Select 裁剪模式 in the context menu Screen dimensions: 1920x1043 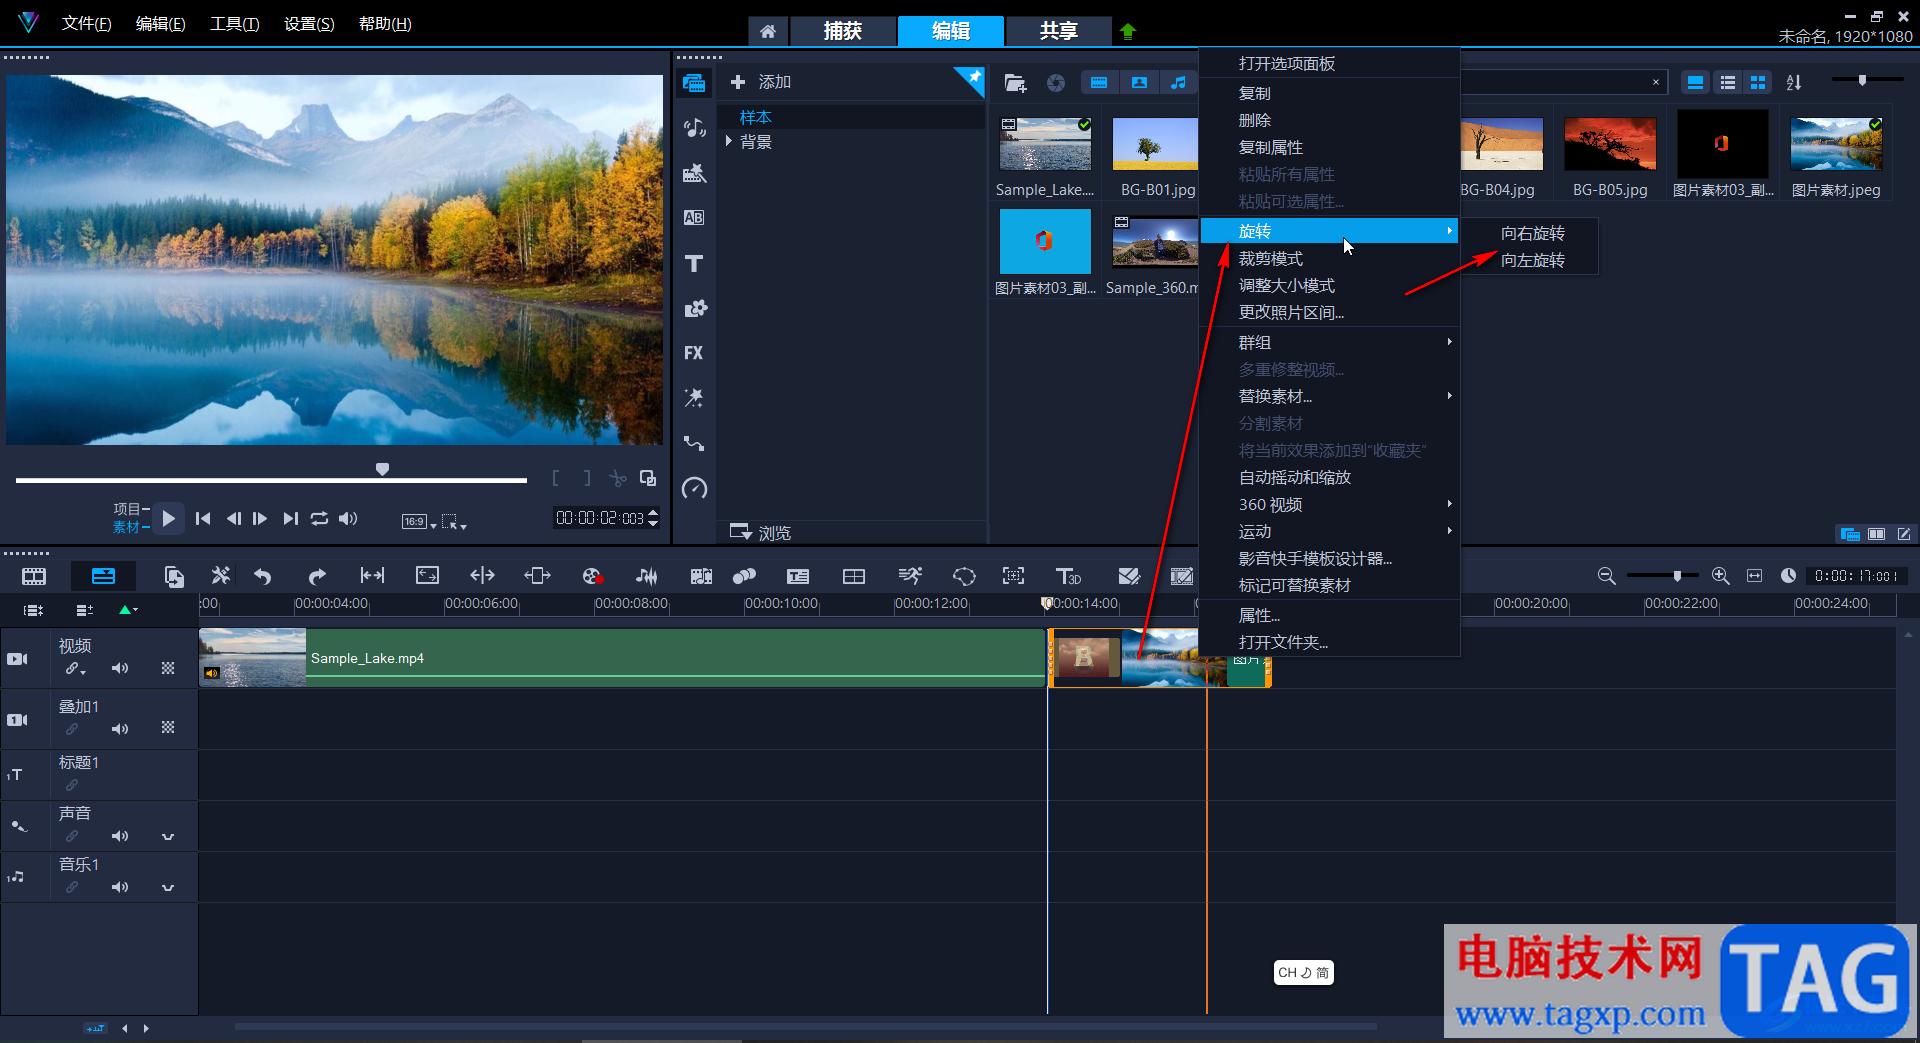pos(1330,258)
